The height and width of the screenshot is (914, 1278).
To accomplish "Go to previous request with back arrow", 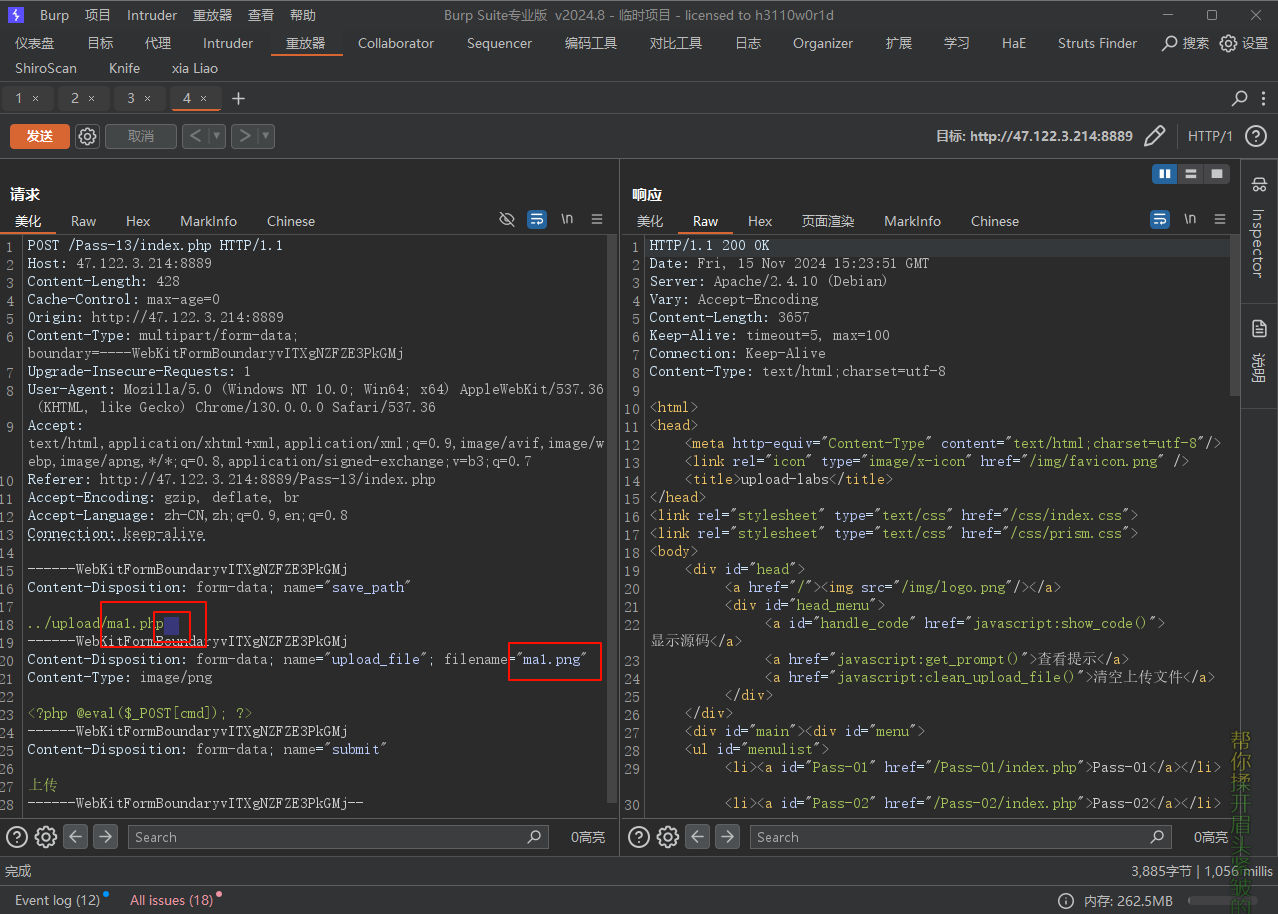I will (196, 136).
